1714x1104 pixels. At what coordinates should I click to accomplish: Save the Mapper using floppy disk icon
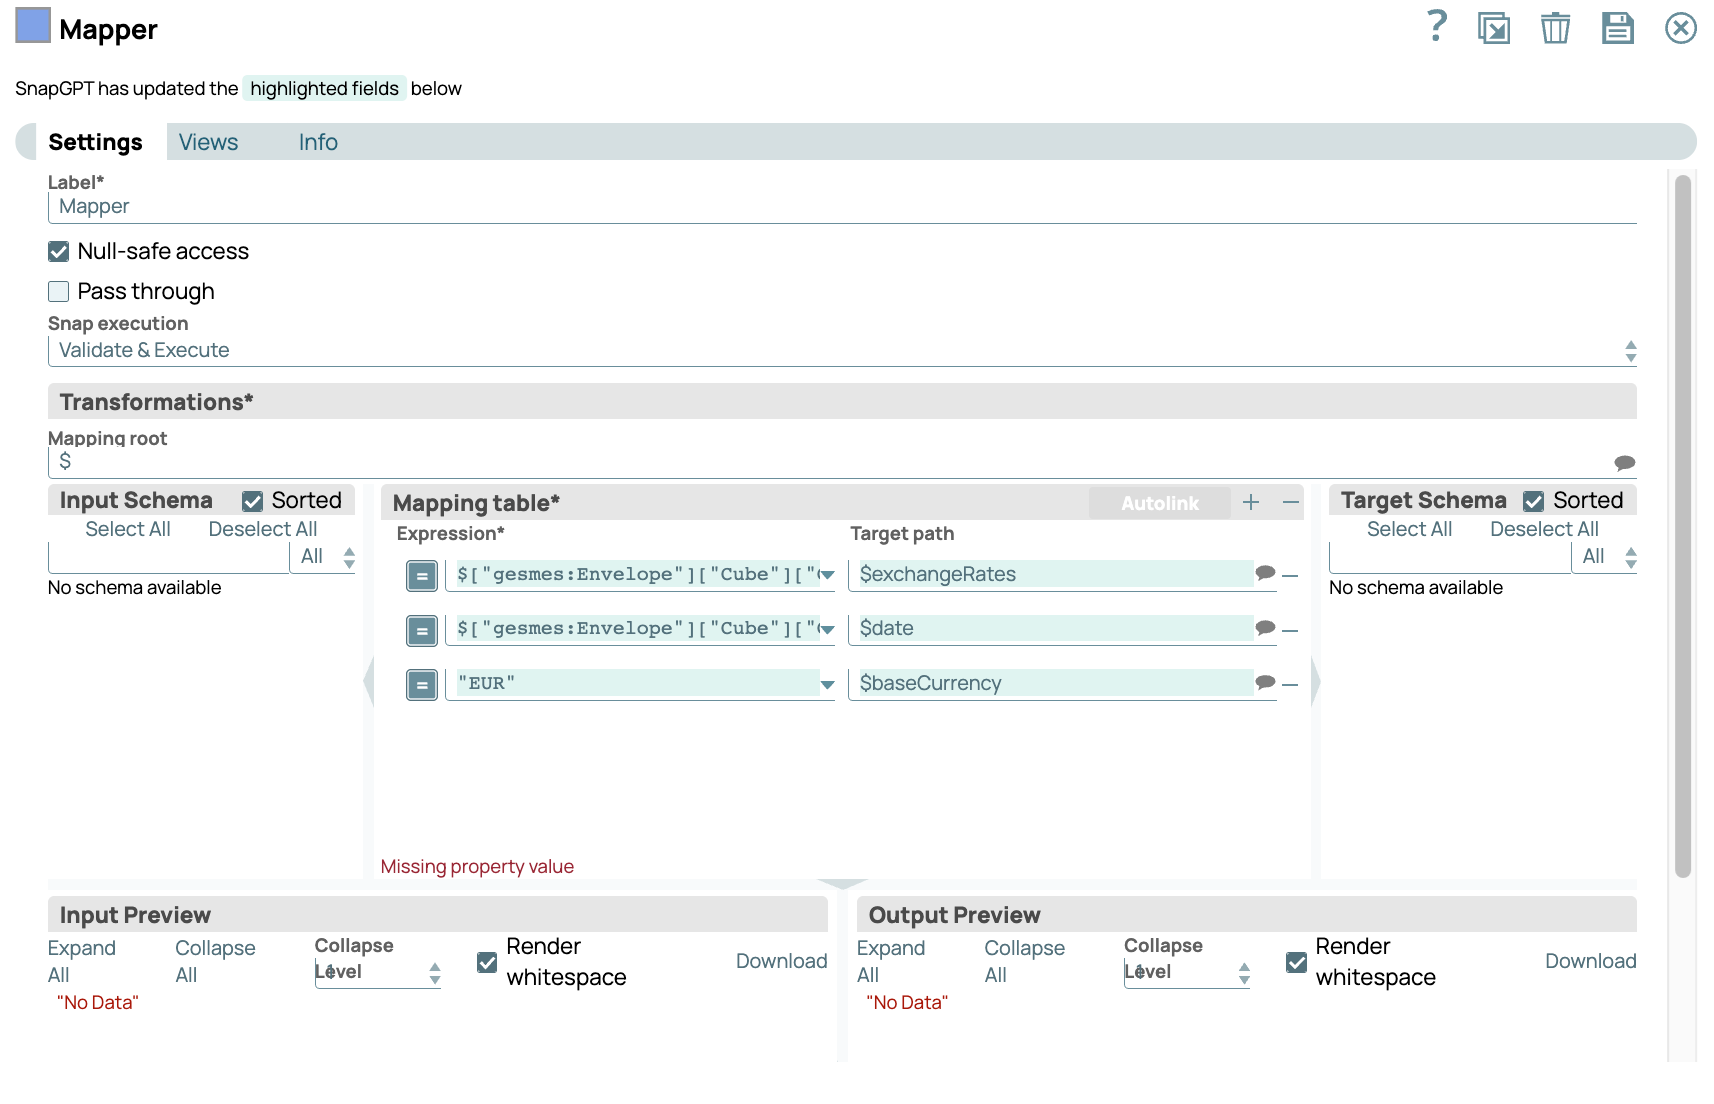(1617, 28)
